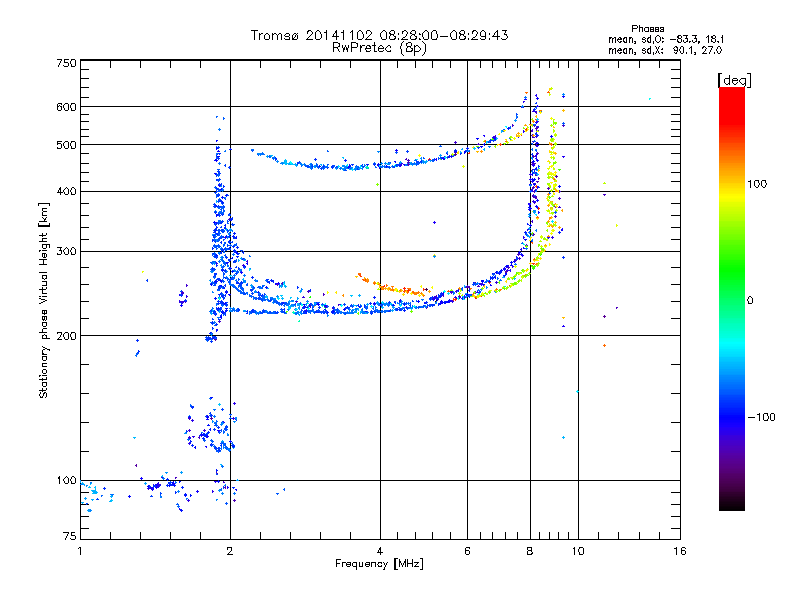Click the y-axis tick label '75'

click(x=70, y=536)
